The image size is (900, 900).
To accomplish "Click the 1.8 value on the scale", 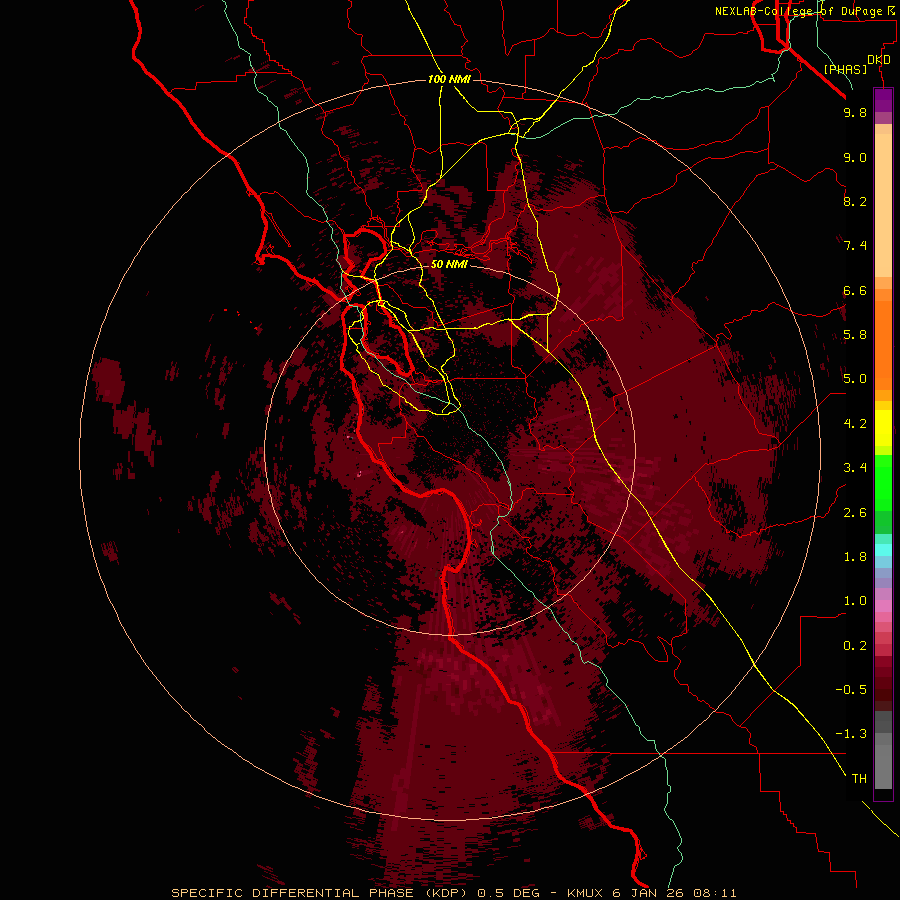I will tap(855, 557).
